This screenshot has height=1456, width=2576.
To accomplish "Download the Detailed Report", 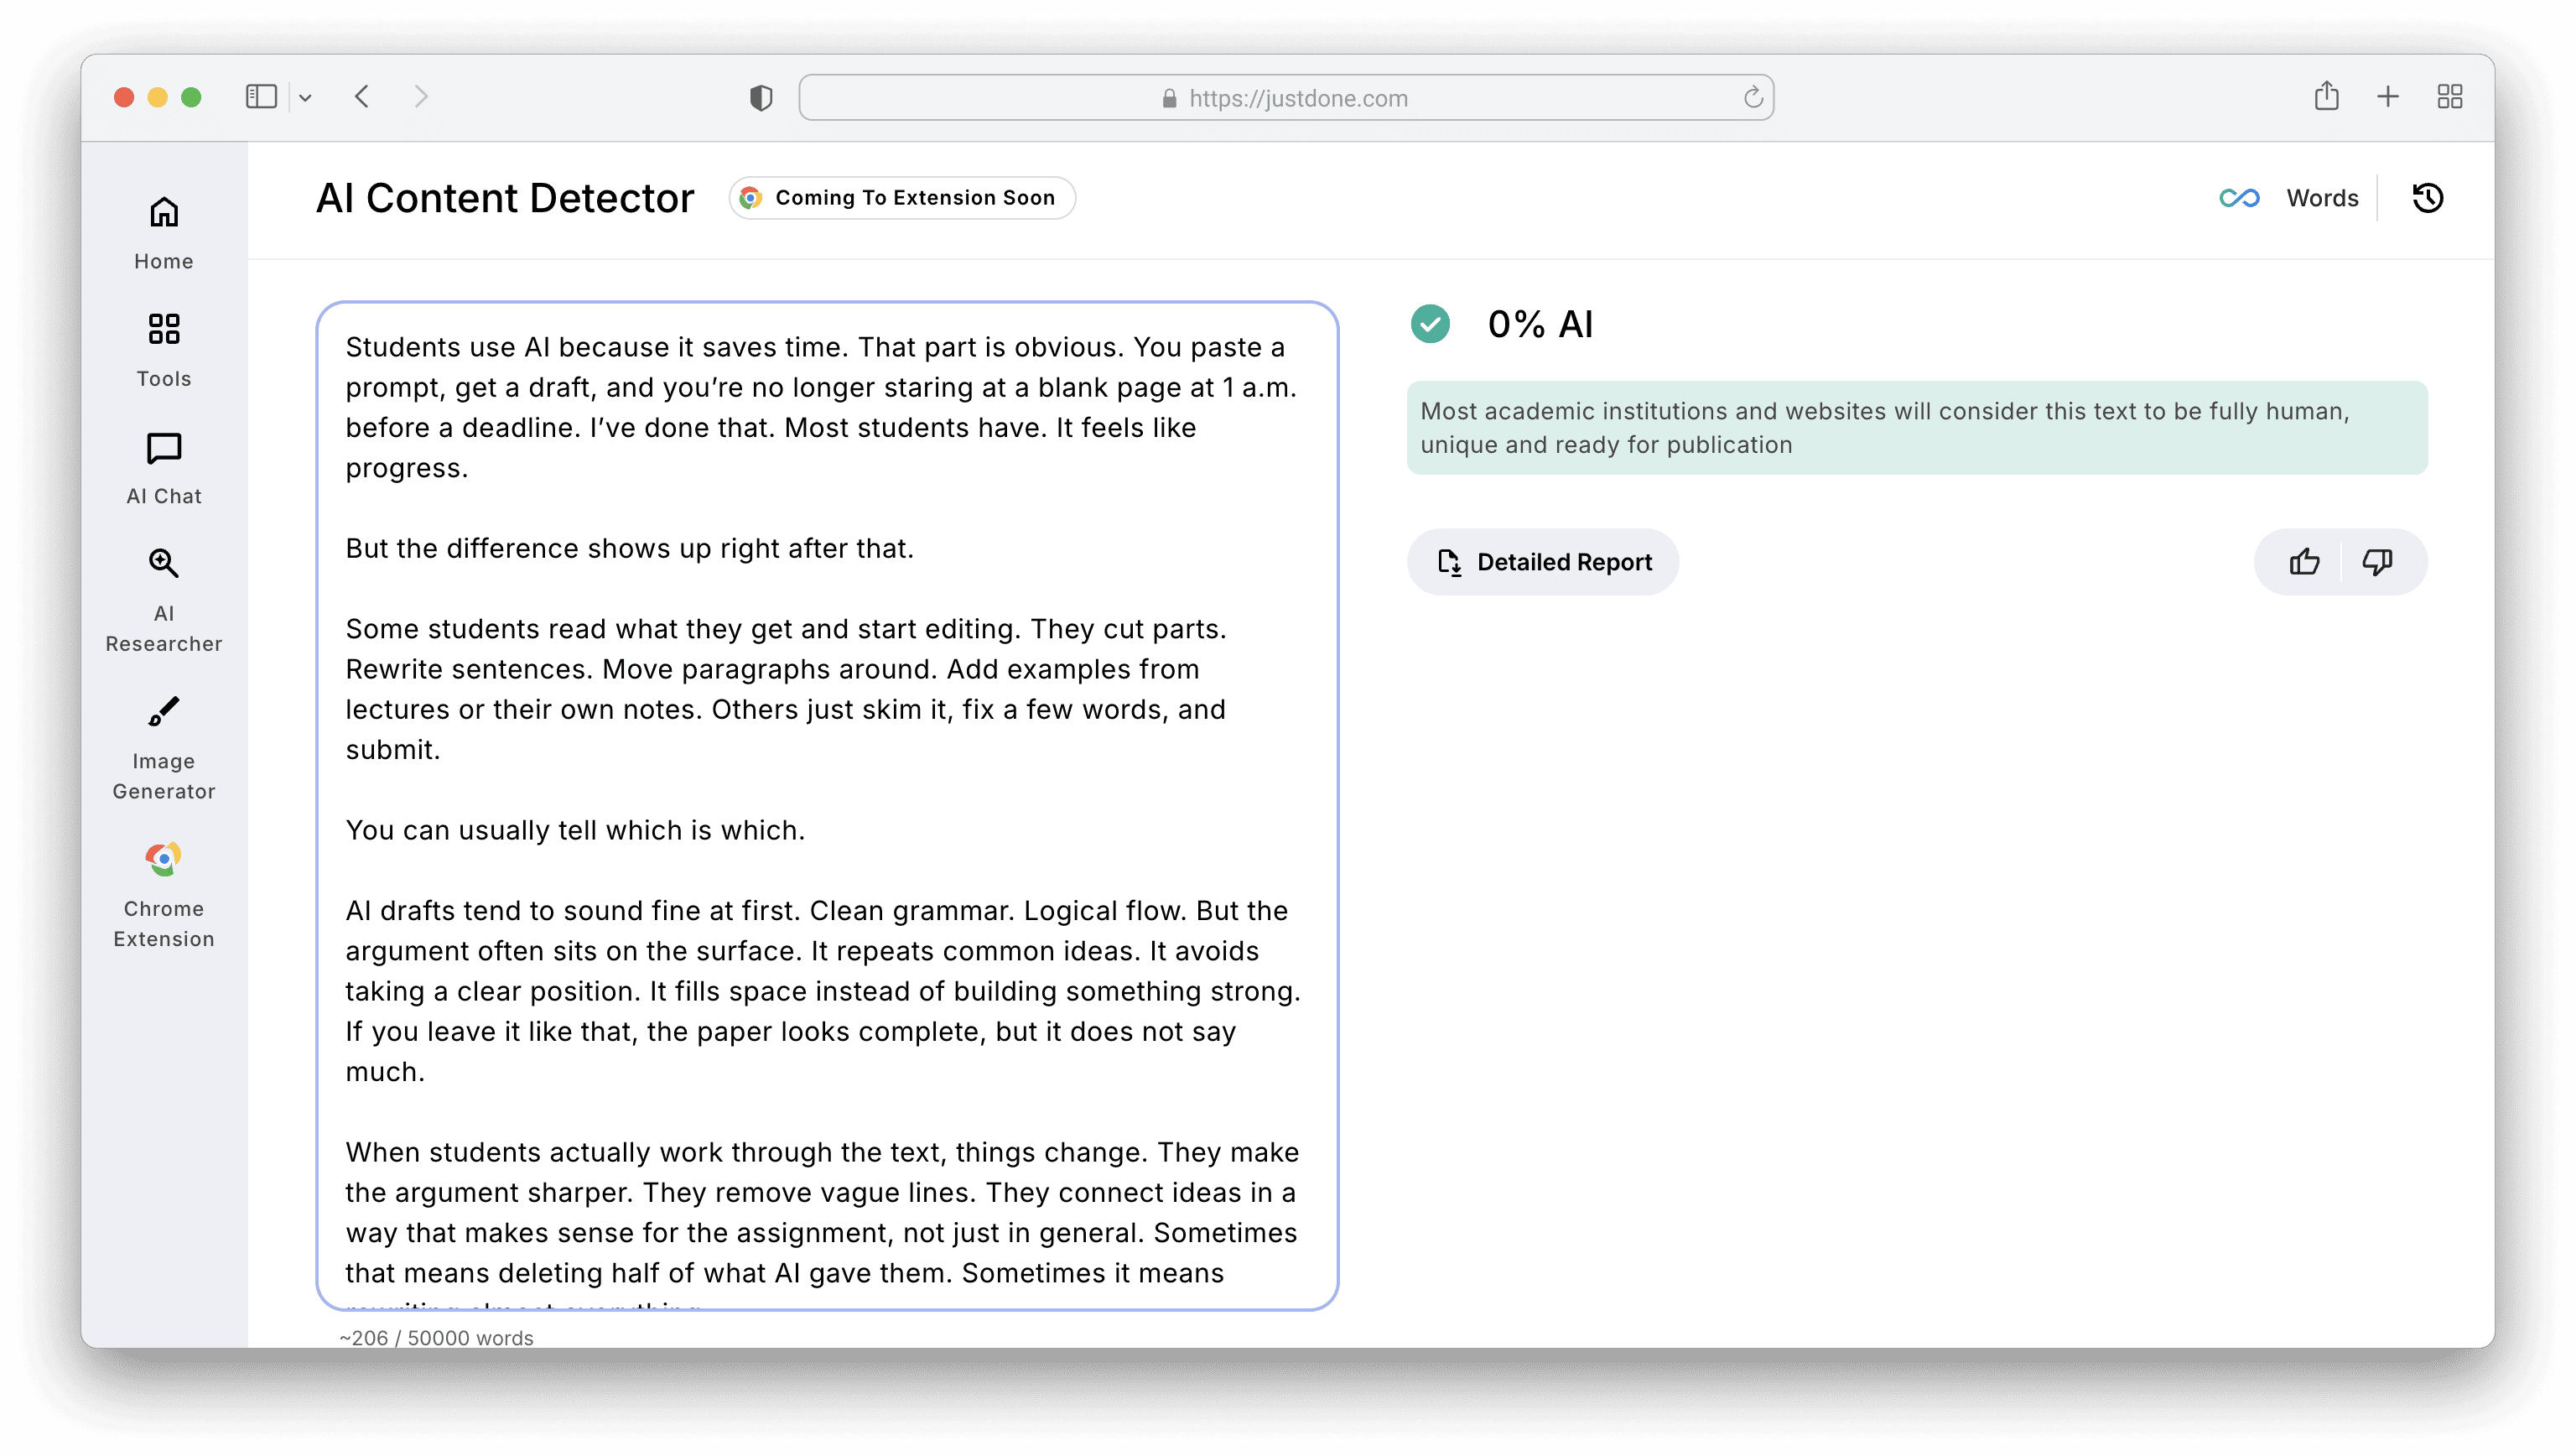I will coord(1542,562).
